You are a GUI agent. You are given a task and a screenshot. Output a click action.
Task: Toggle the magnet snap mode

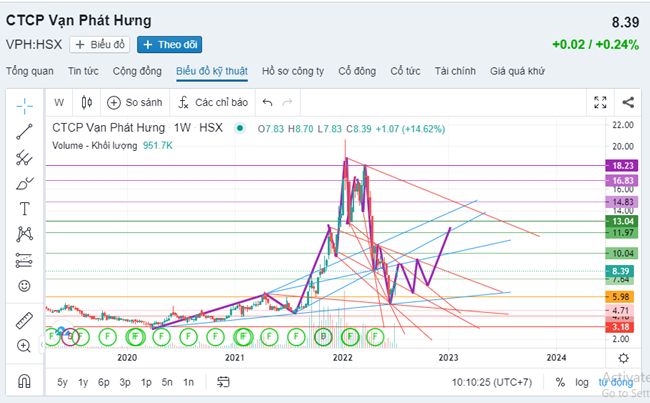tap(24, 381)
